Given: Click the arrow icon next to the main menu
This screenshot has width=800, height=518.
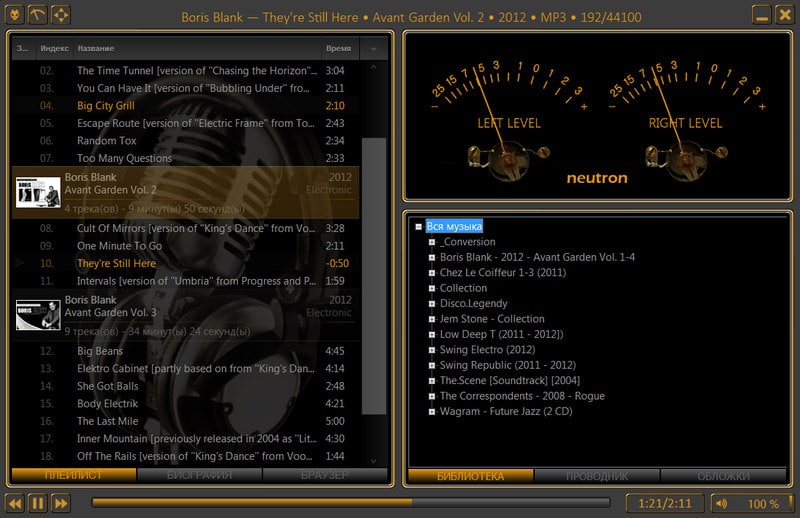Looking at the screenshot, I should (x=37, y=15).
